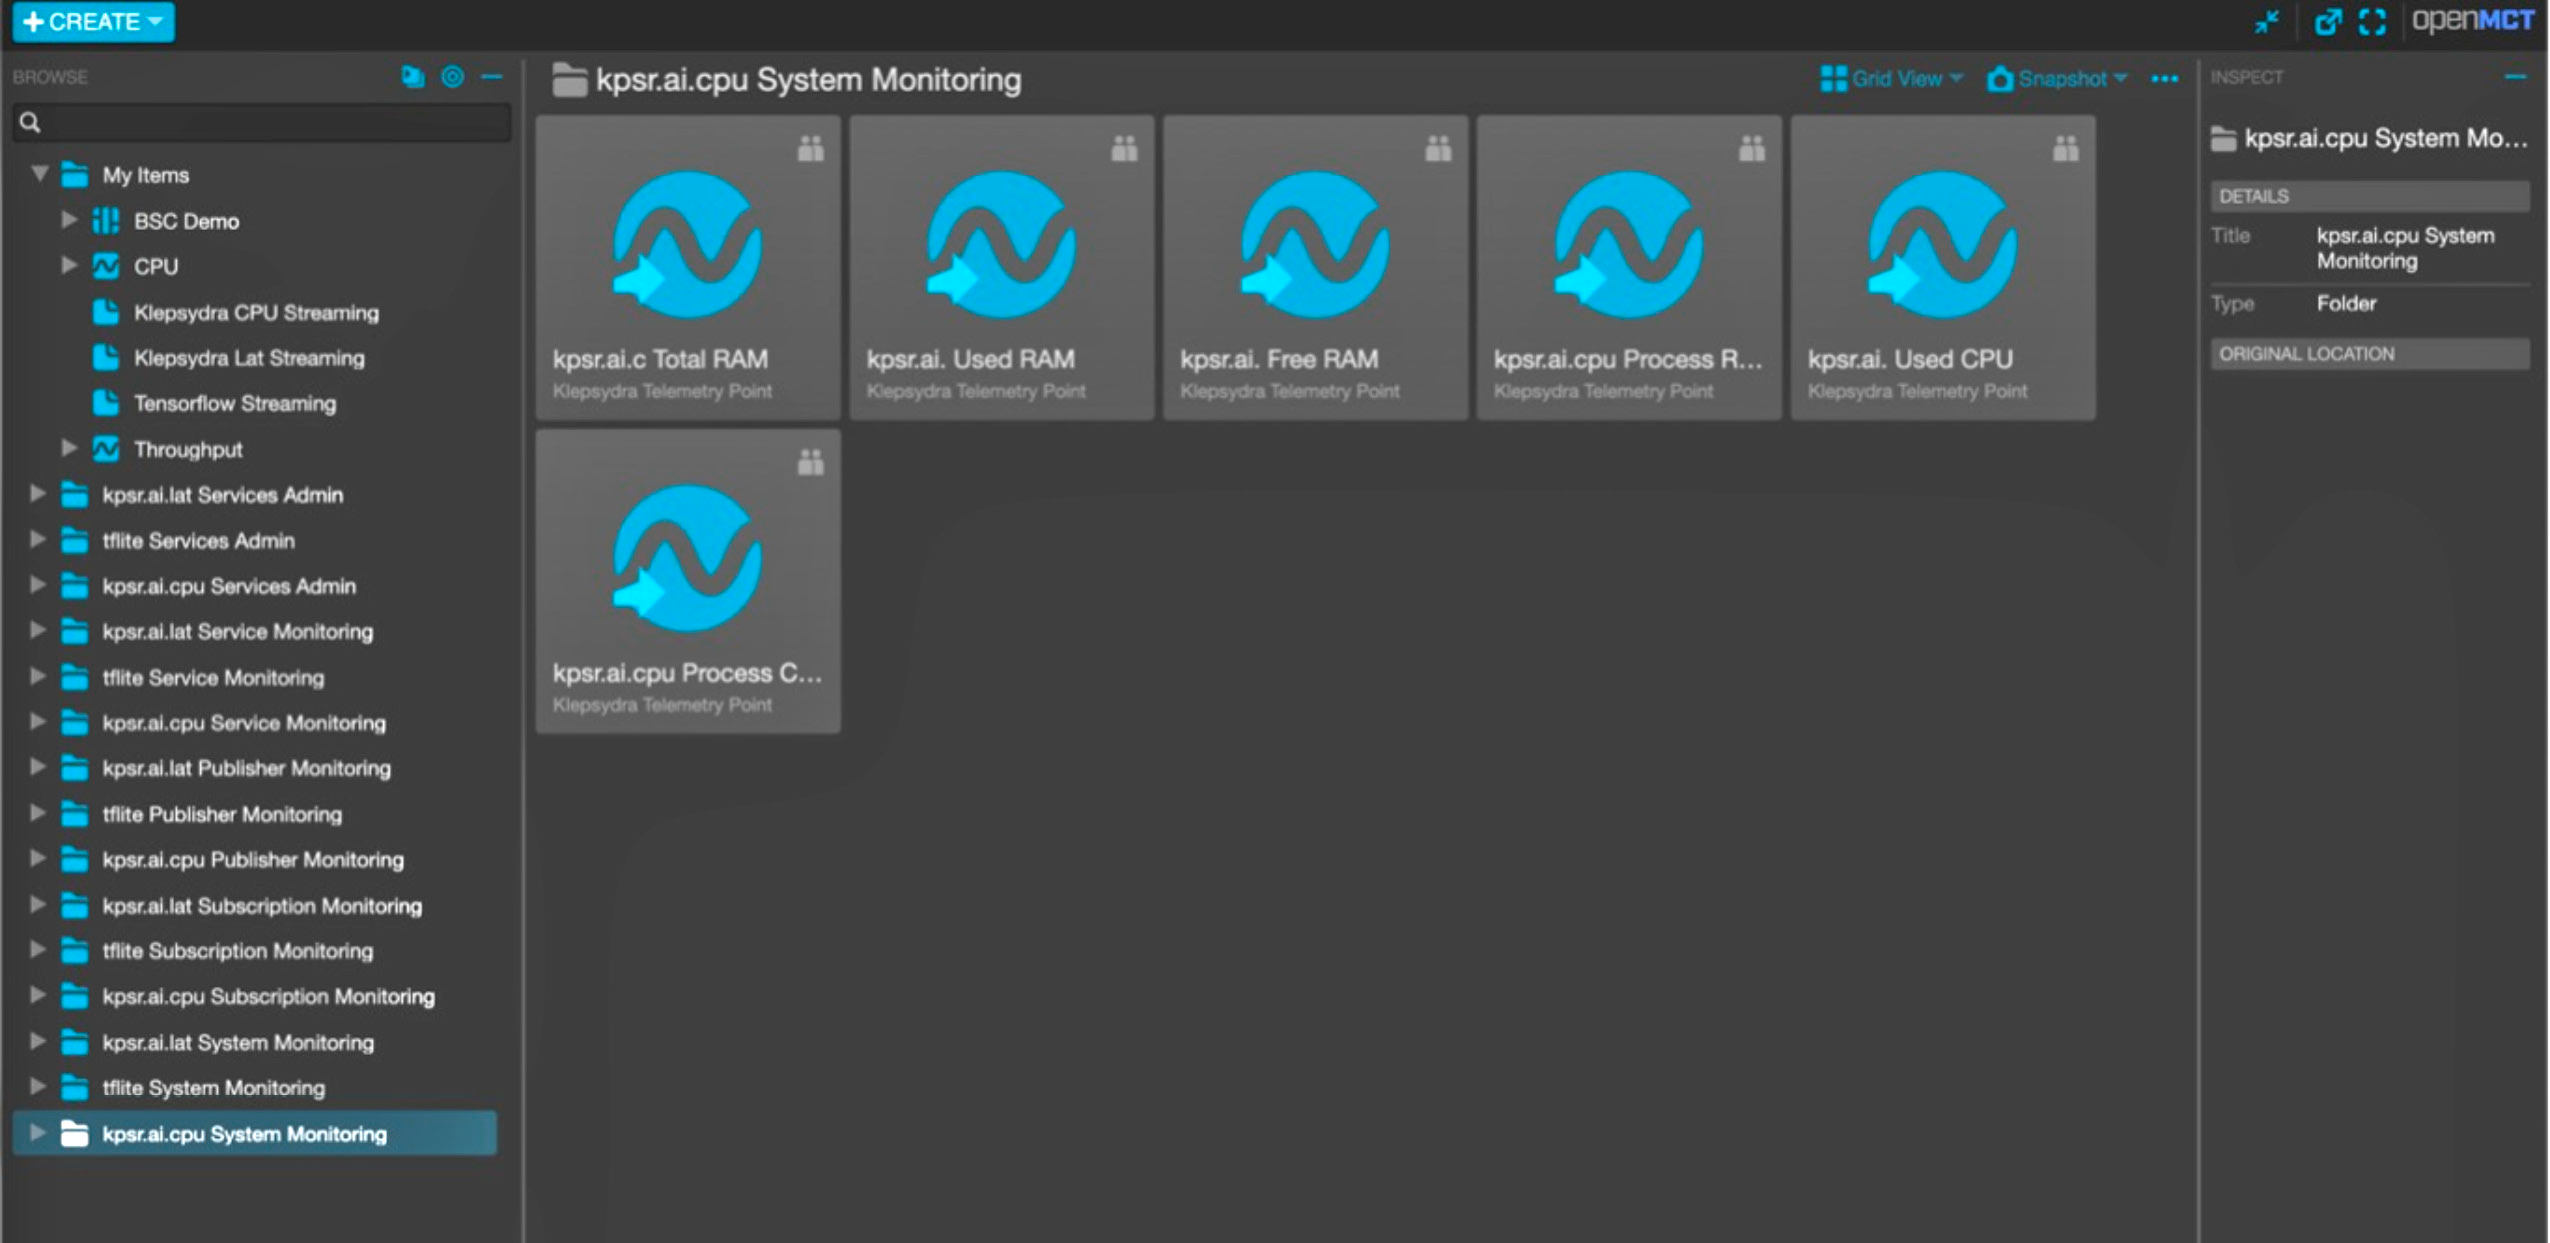Open tflite Publisher Monitoring folder
The width and height of the screenshot is (2550, 1243).
[x=222, y=814]
